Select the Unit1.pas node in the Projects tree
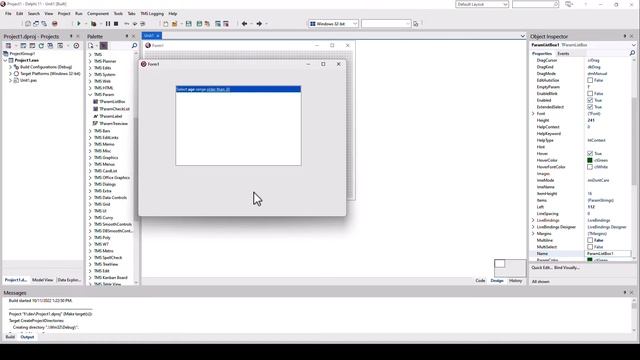Screen dimensions: 640x360 coord(28,80)
